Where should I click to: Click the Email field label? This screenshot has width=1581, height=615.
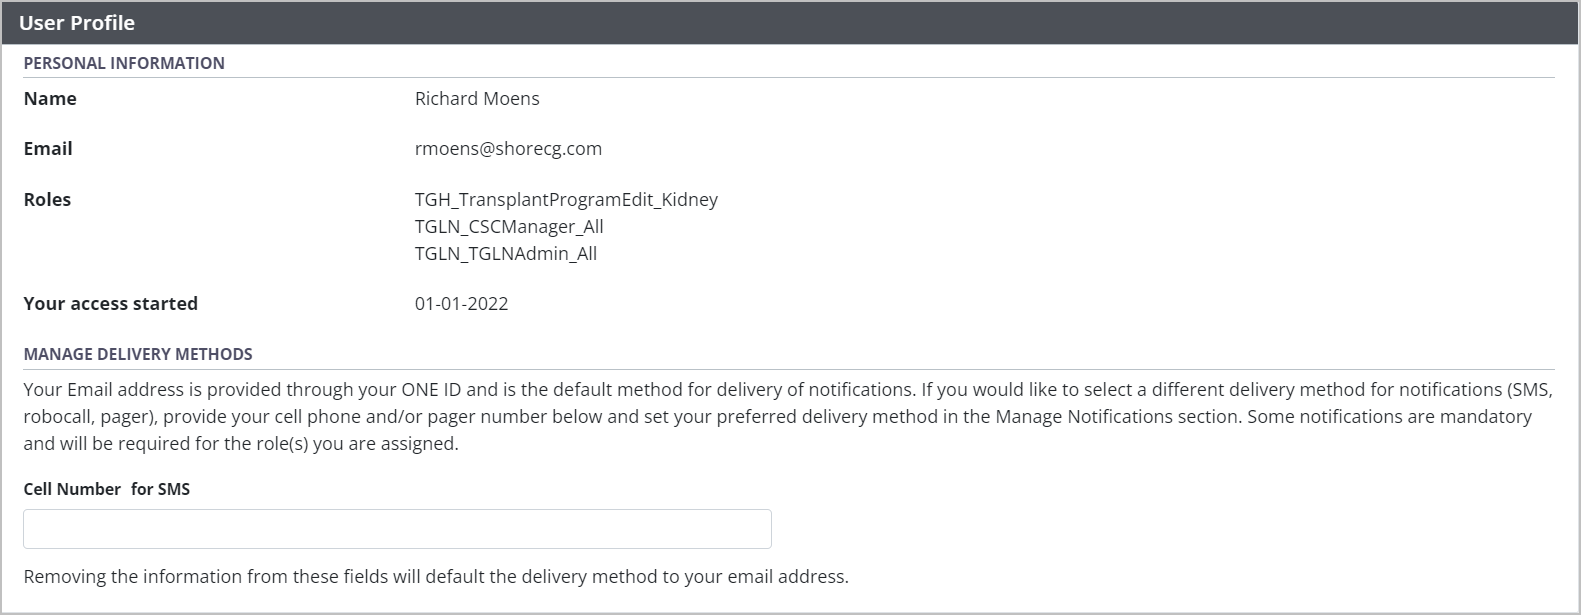48,149
